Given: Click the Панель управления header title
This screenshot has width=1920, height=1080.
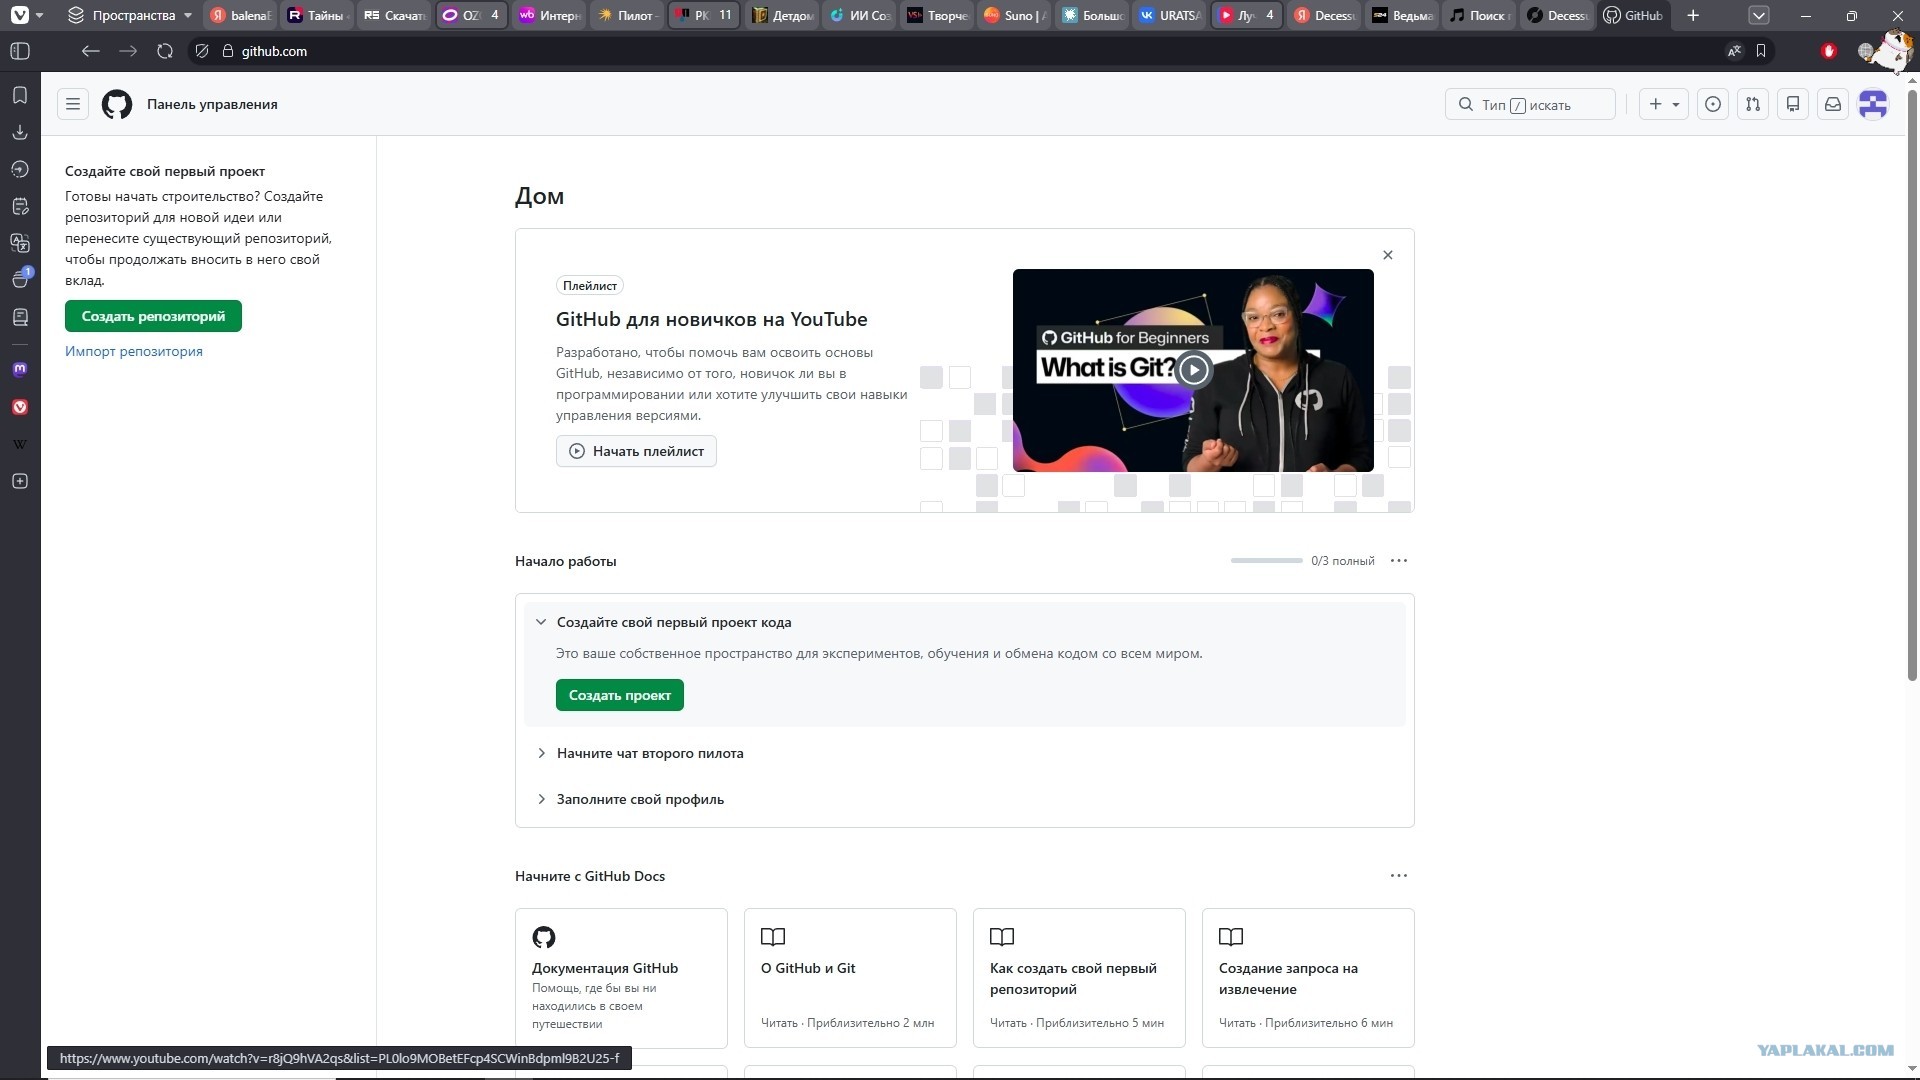Looking at the screenshot, I should (212, 104).
